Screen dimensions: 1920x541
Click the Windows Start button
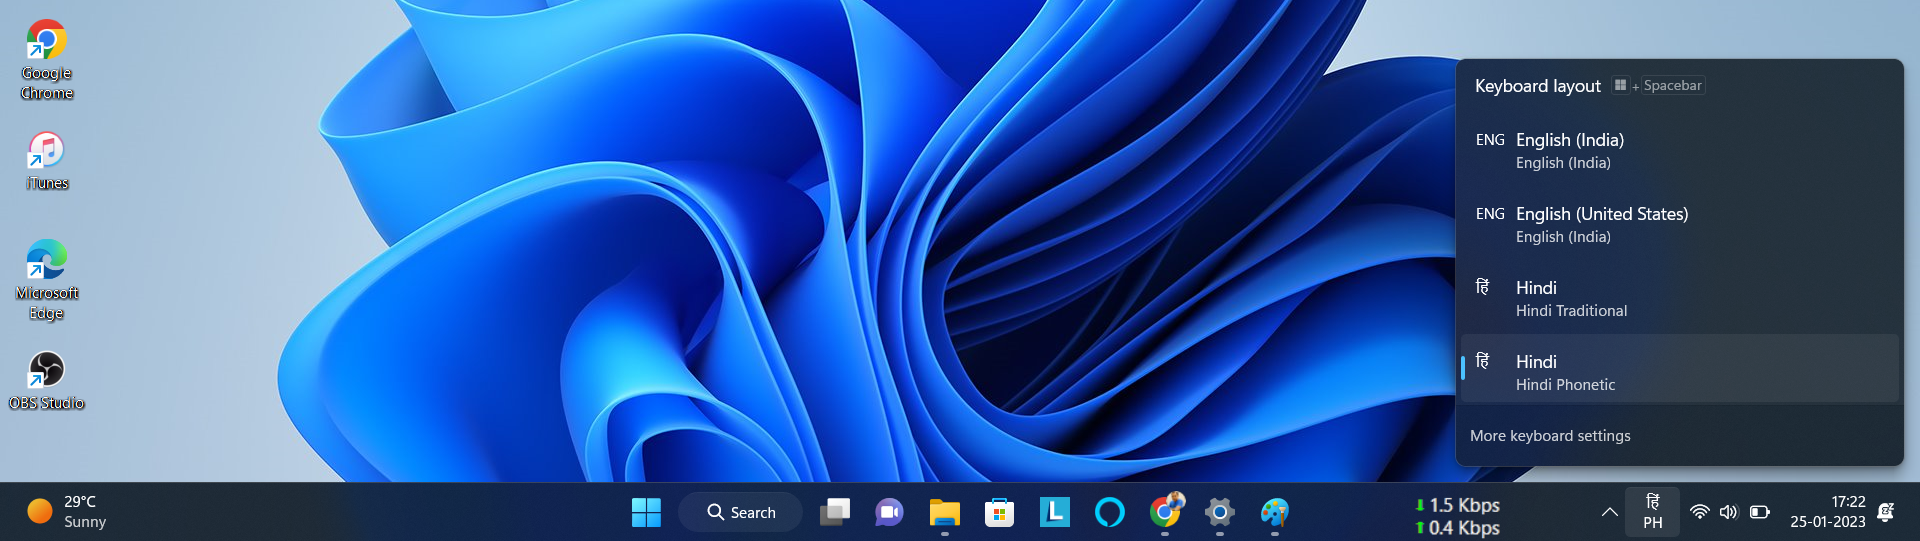(646, 512)
